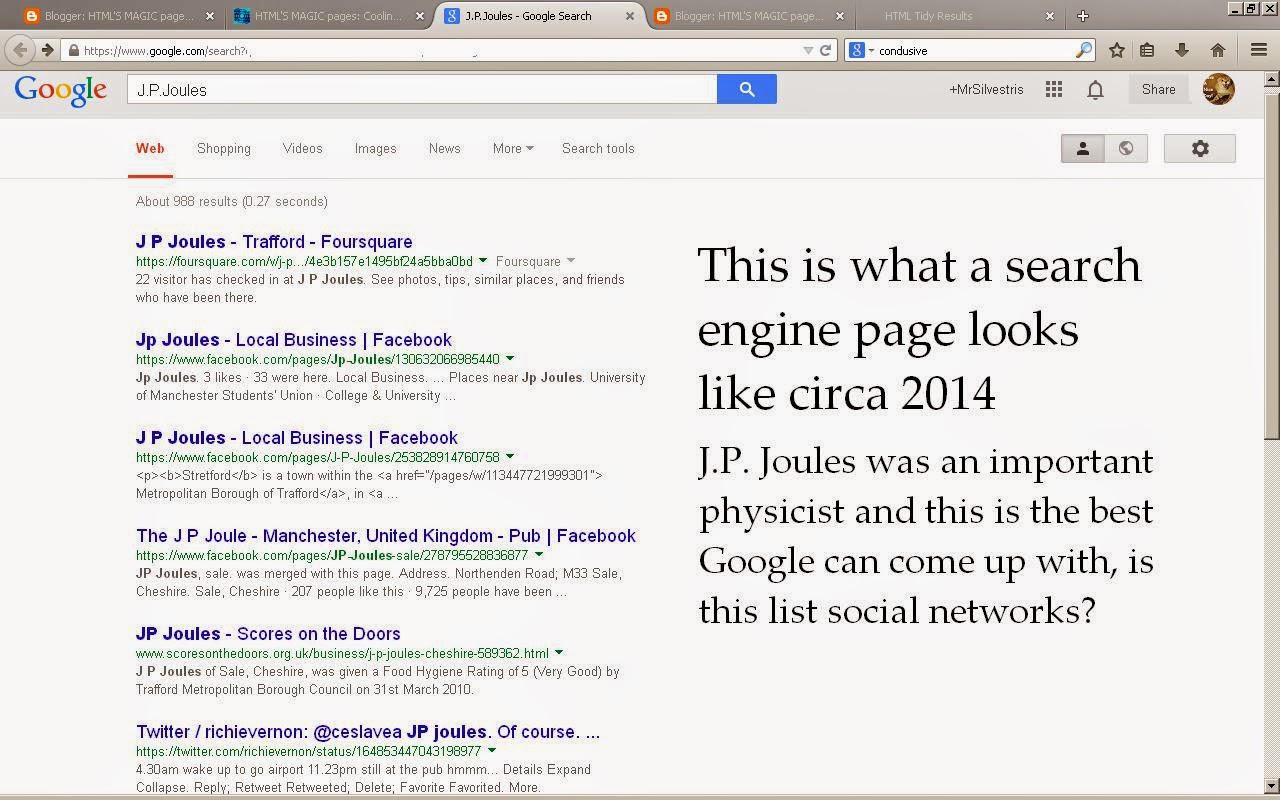
Task: Click the snippet mentioning Food Hygiene Rating of 5
Action: coord(378,680)
